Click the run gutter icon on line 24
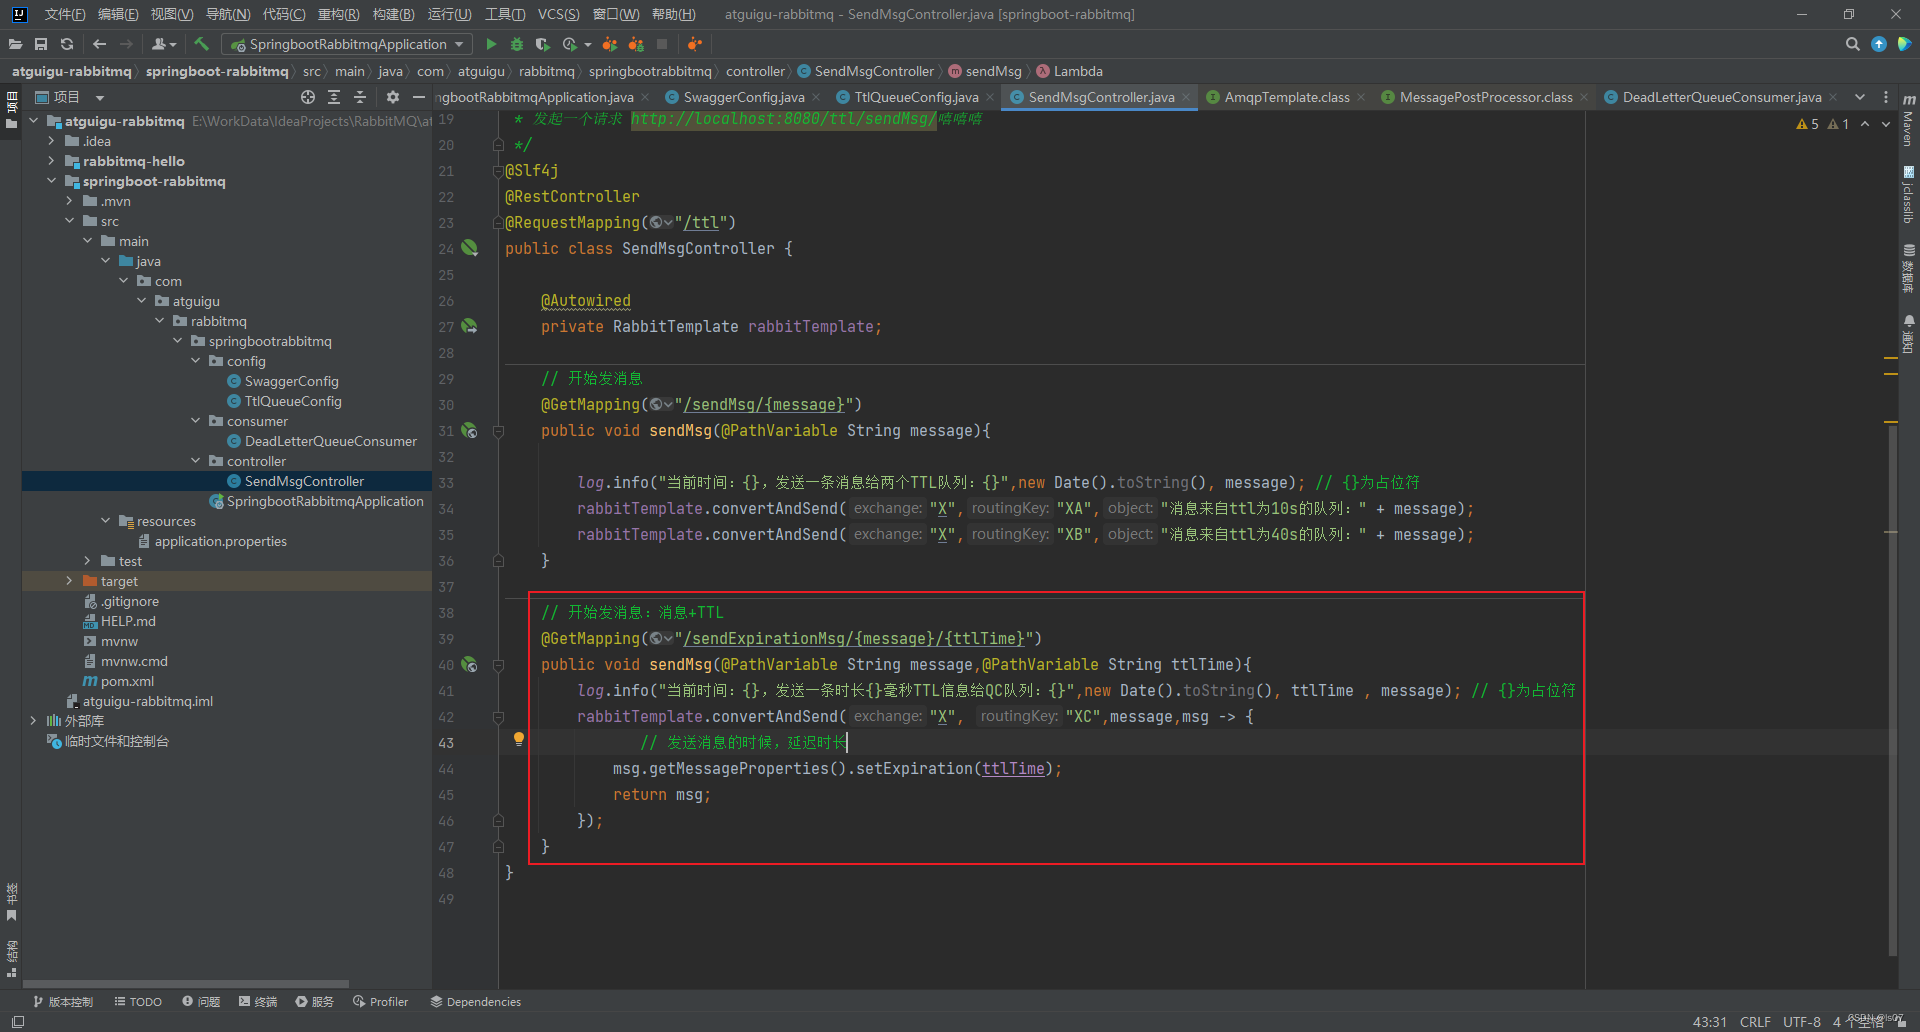Image resolution: width=1920 pixels, height=1032 pixels. pos(469,248)
